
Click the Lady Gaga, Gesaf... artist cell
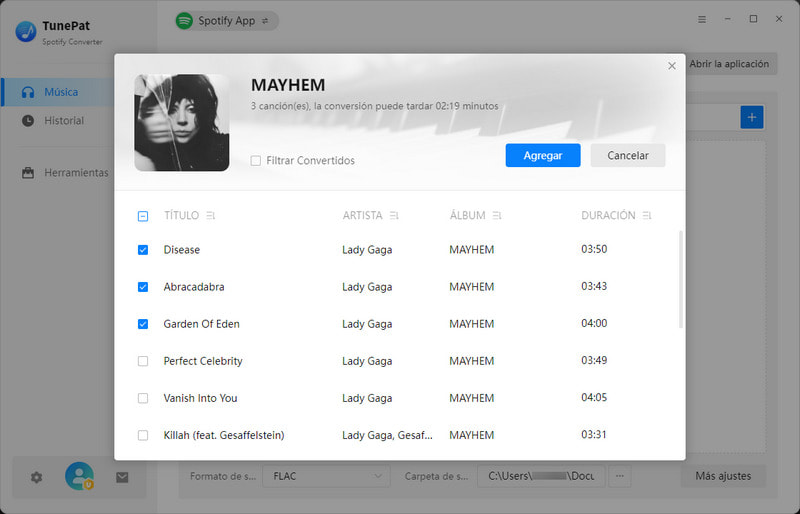tap(387, 435)
